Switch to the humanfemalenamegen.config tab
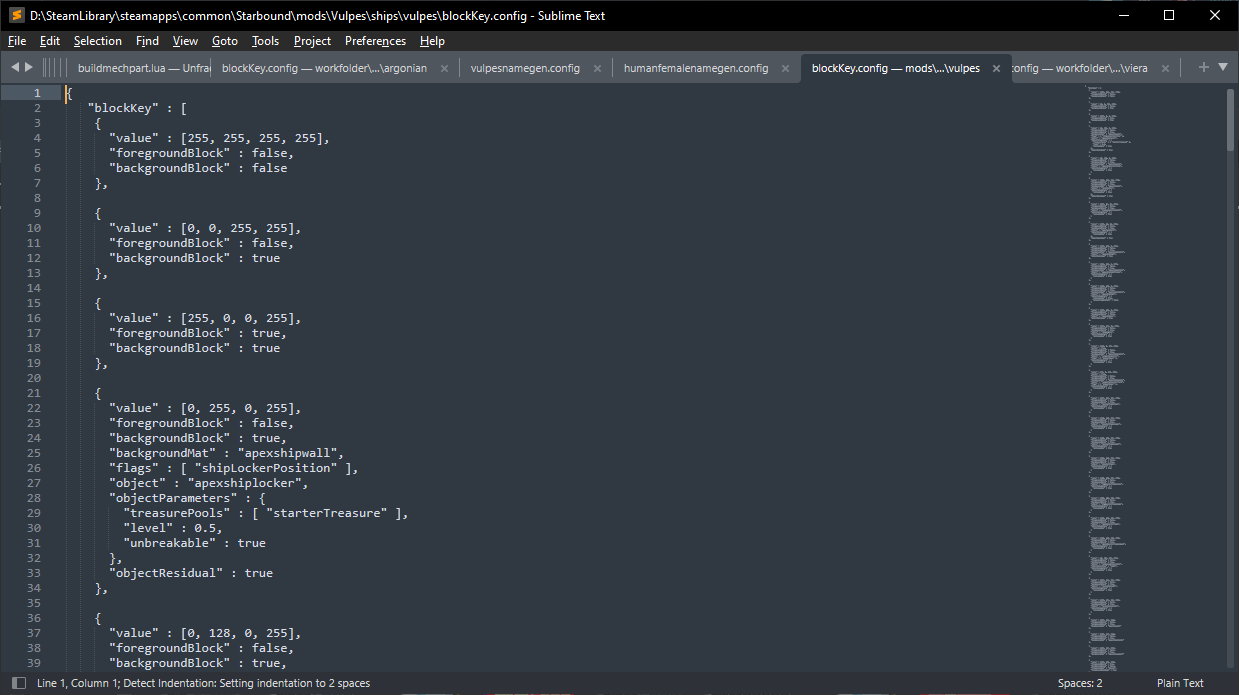The image size is (1239, 695). click(x=695, y=68)
